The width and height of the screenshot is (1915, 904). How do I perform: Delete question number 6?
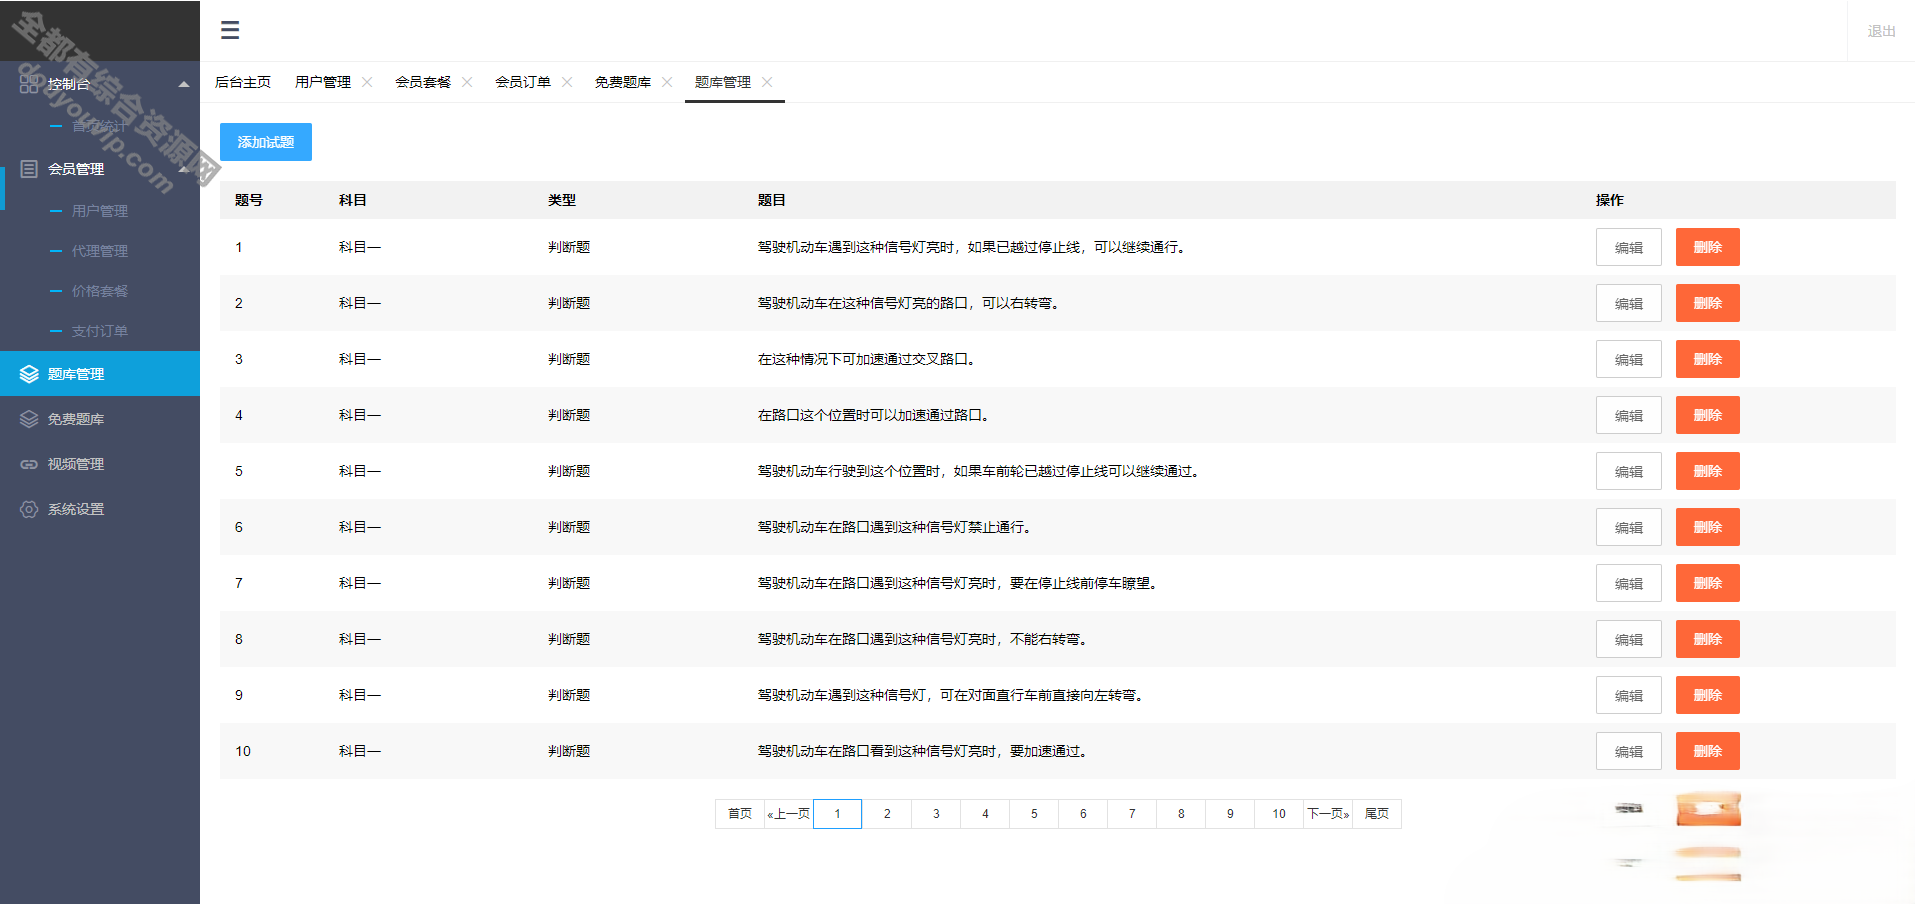pos(1707,527)
